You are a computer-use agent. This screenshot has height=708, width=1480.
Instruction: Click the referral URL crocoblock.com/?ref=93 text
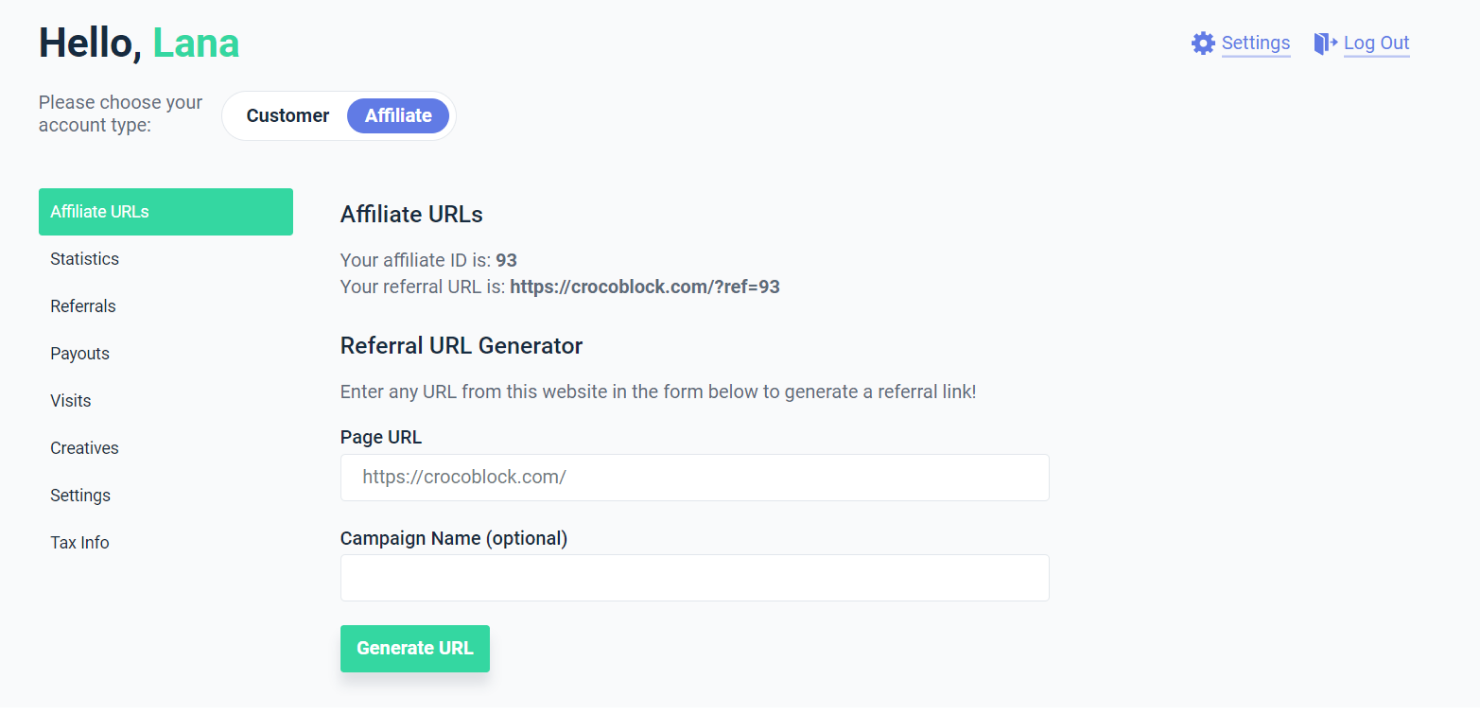pyautogui.click(x=645, y=287)
